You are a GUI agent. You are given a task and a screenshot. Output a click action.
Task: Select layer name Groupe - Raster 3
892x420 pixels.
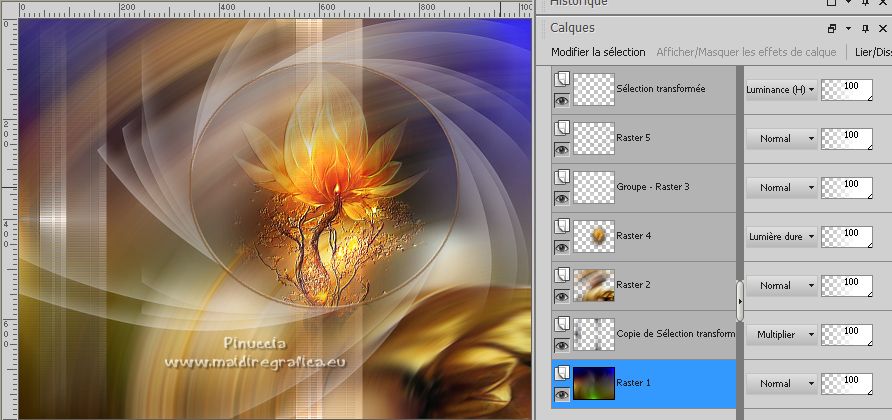[653, 187]
